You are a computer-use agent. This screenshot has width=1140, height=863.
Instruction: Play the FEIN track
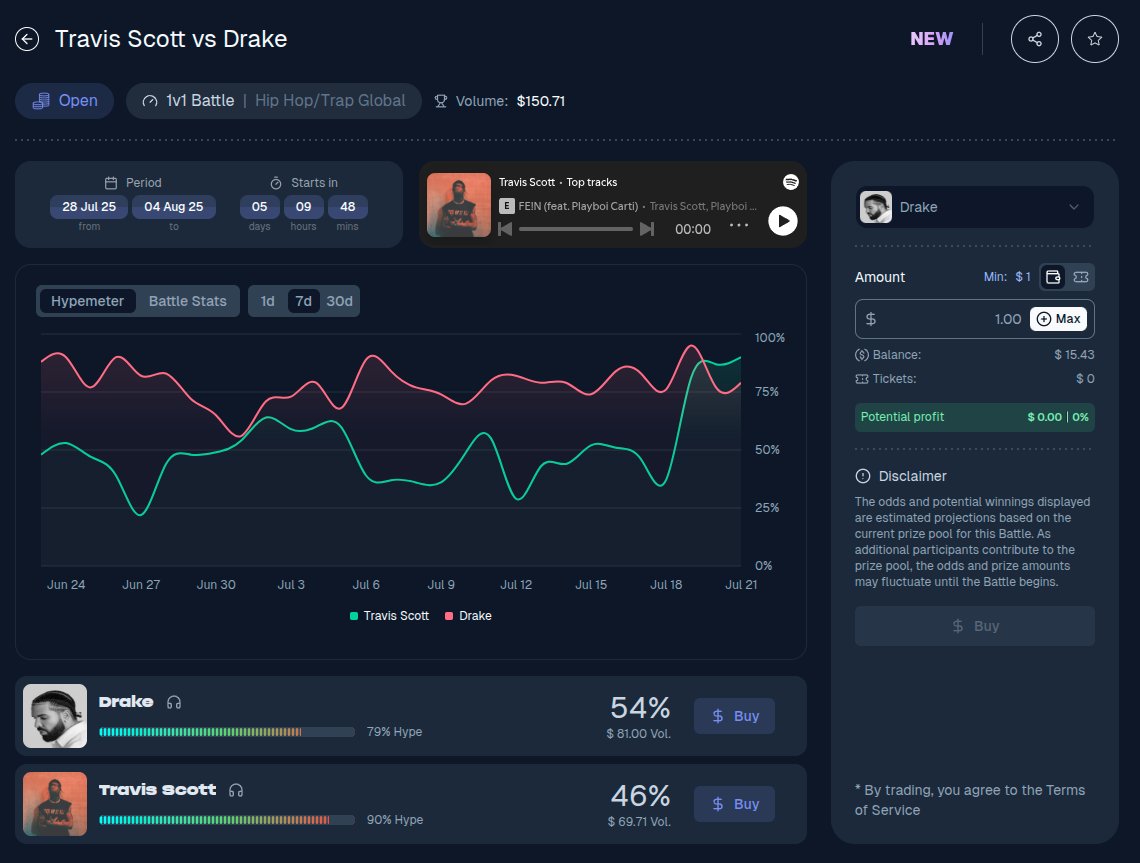coord(782,220)
